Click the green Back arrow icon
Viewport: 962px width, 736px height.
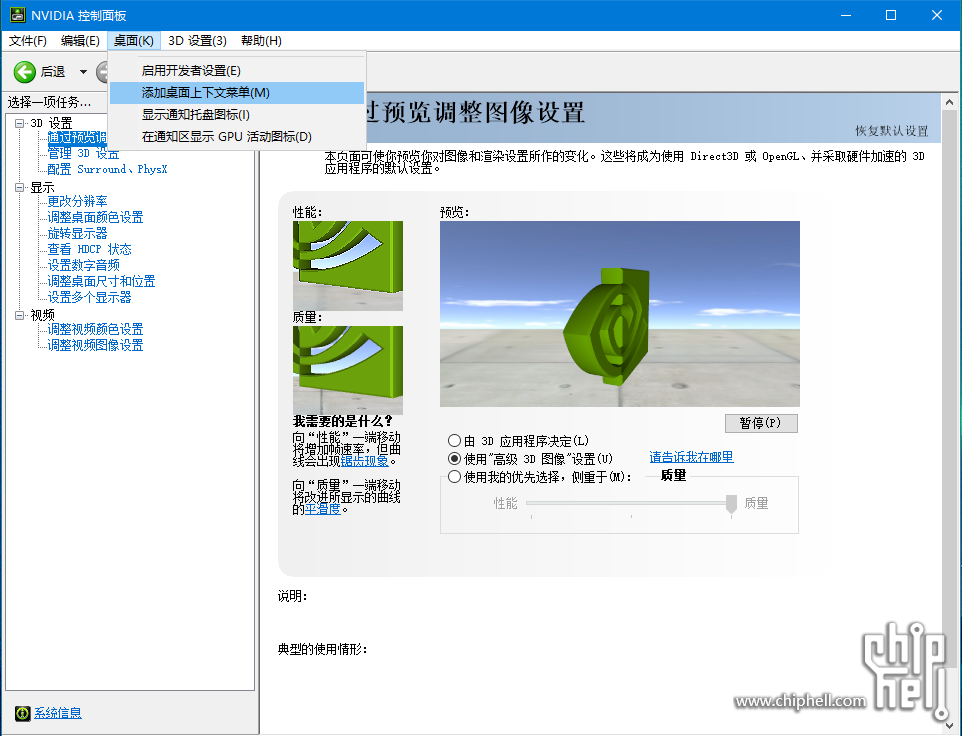[x=25, y=72]
